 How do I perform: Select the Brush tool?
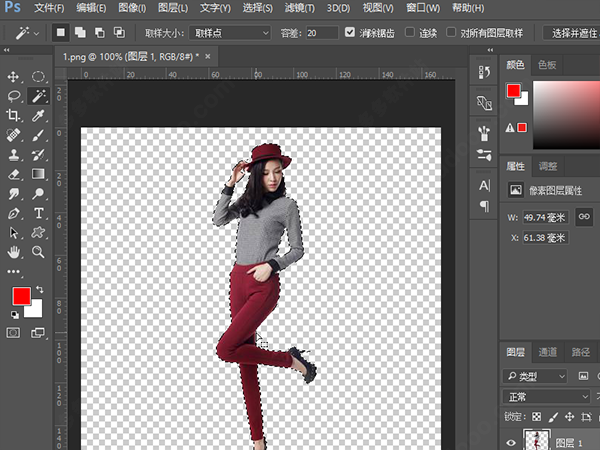click(x=38, y=135)
